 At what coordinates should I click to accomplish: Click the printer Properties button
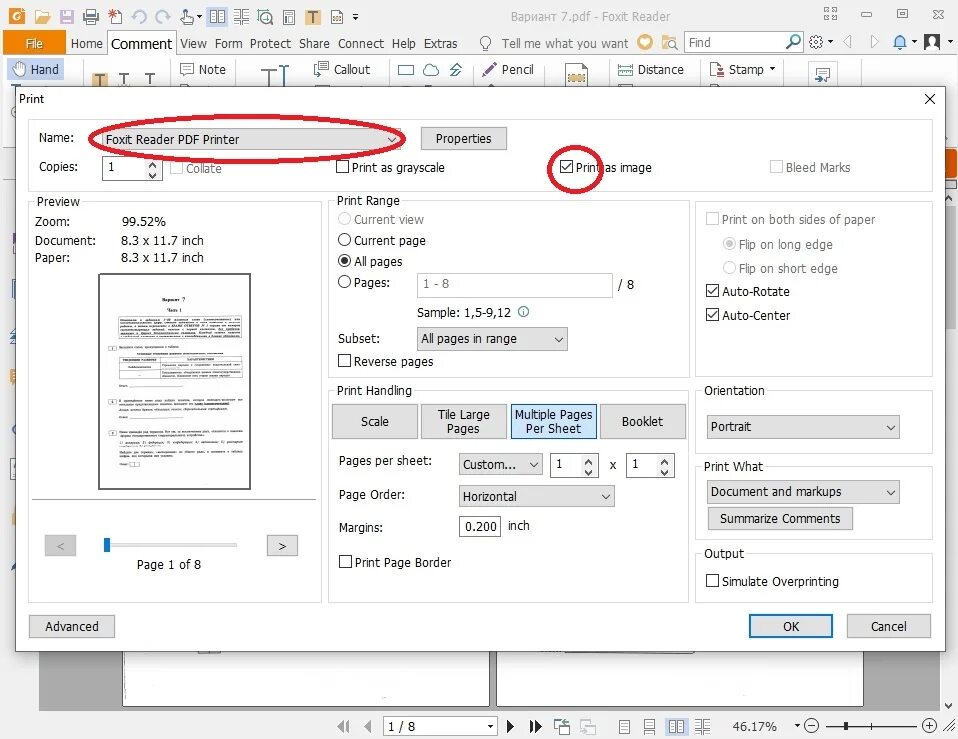coord(464,139)
